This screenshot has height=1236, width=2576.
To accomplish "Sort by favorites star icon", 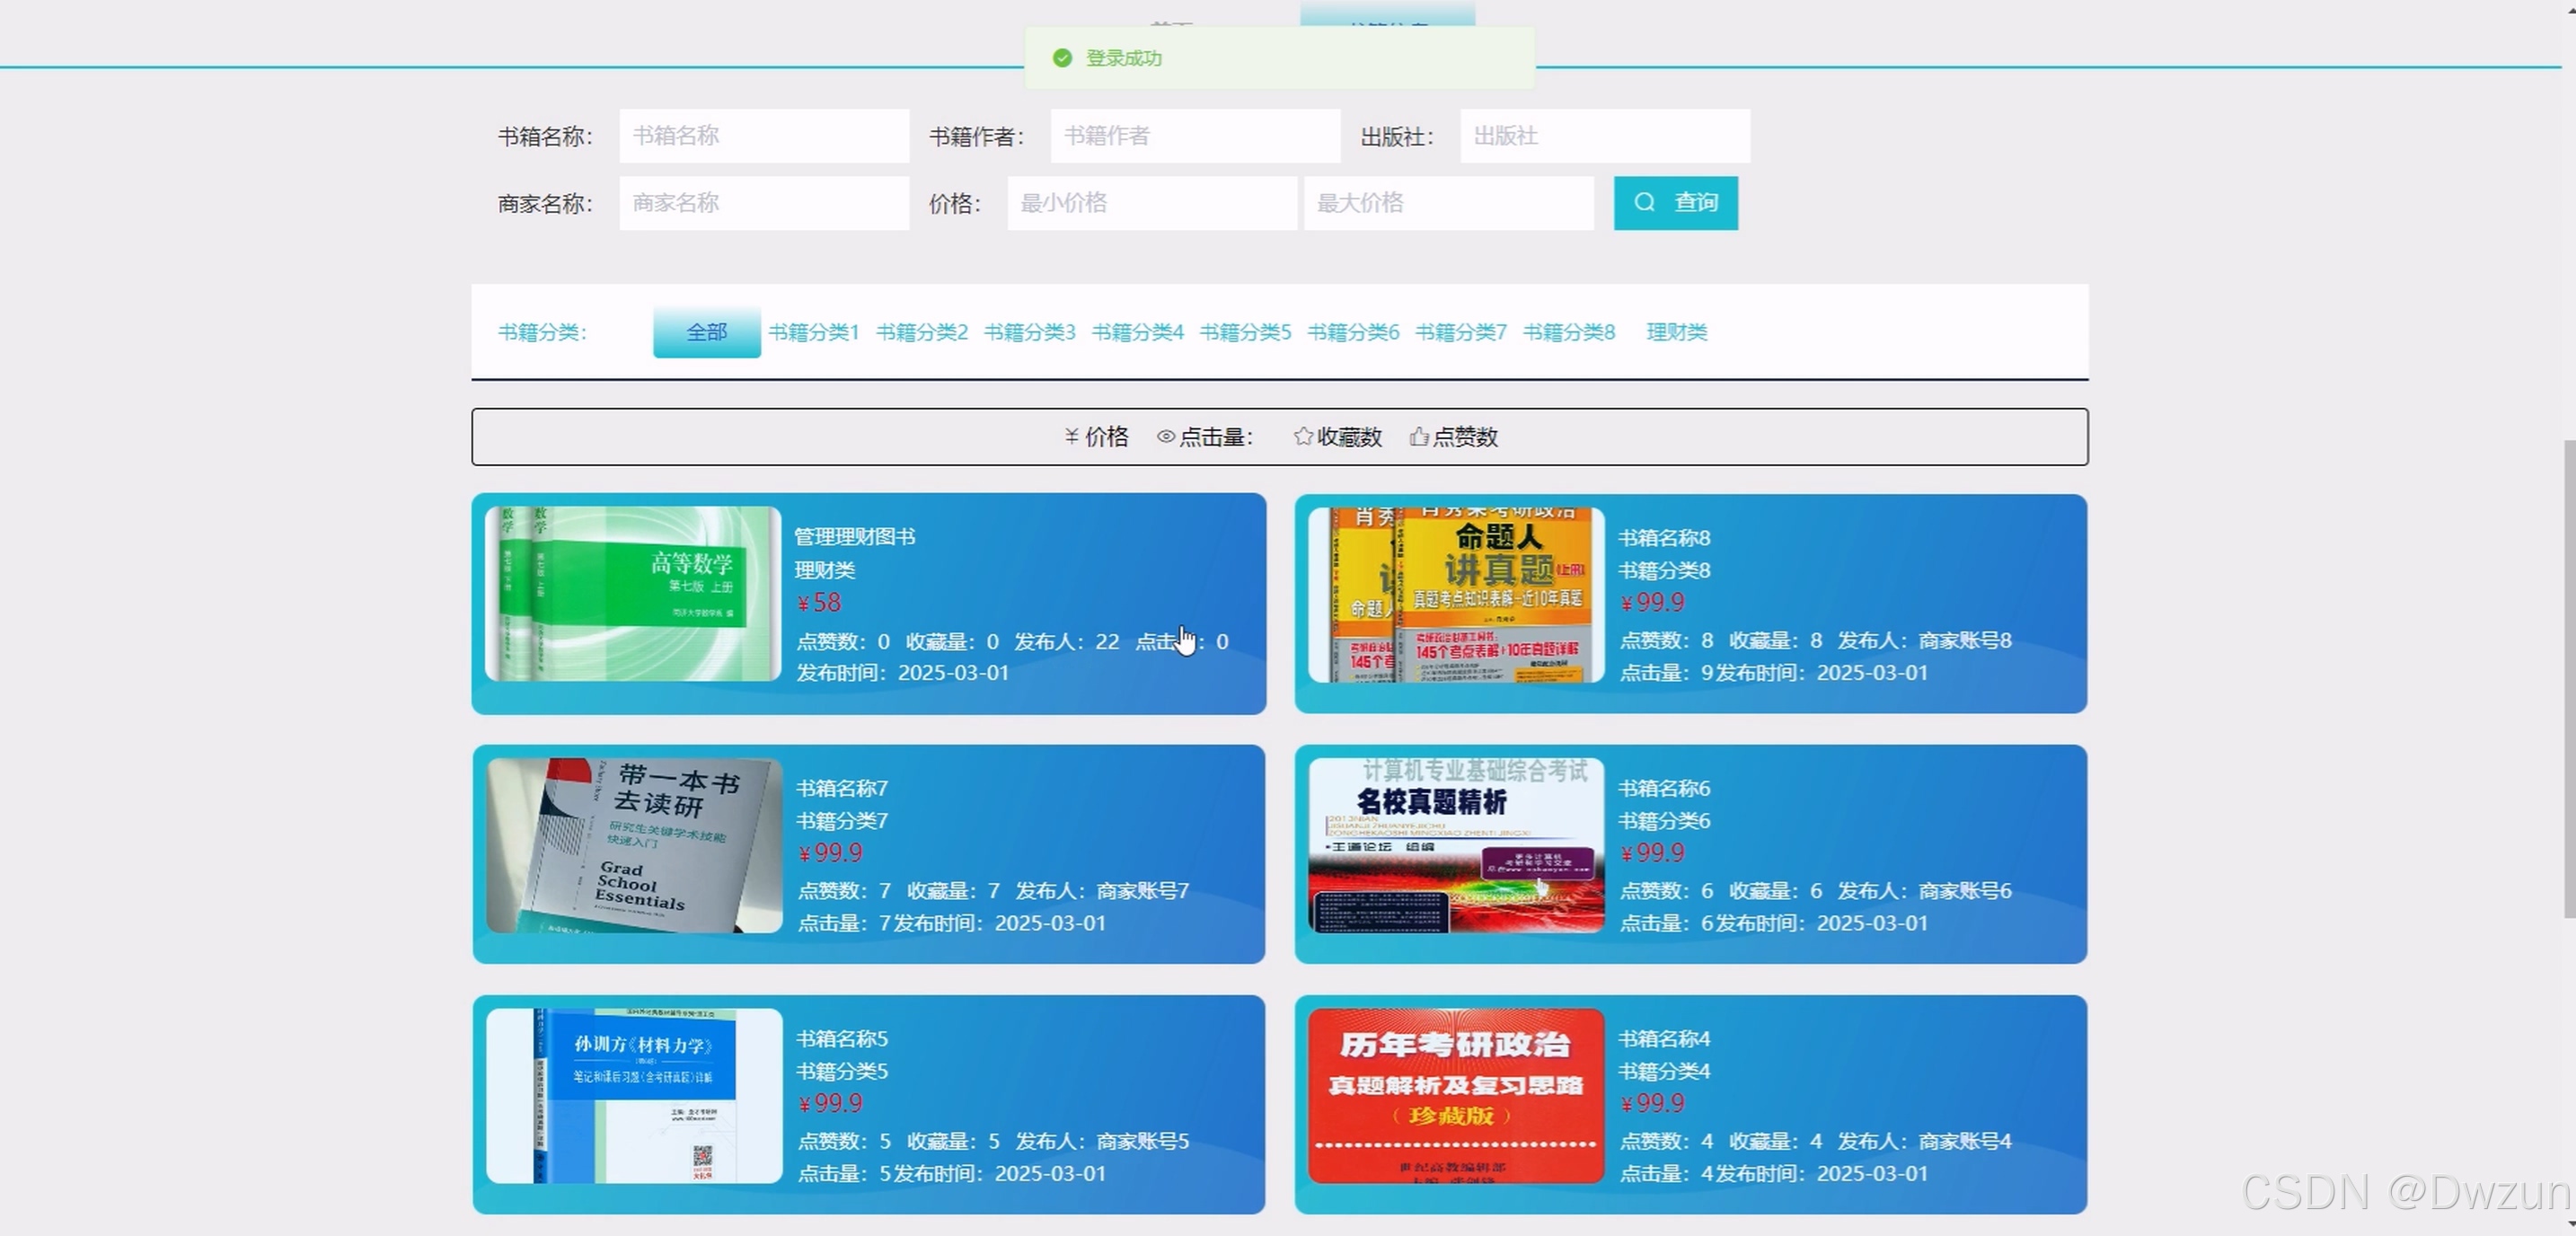I will pos(1302,436).
